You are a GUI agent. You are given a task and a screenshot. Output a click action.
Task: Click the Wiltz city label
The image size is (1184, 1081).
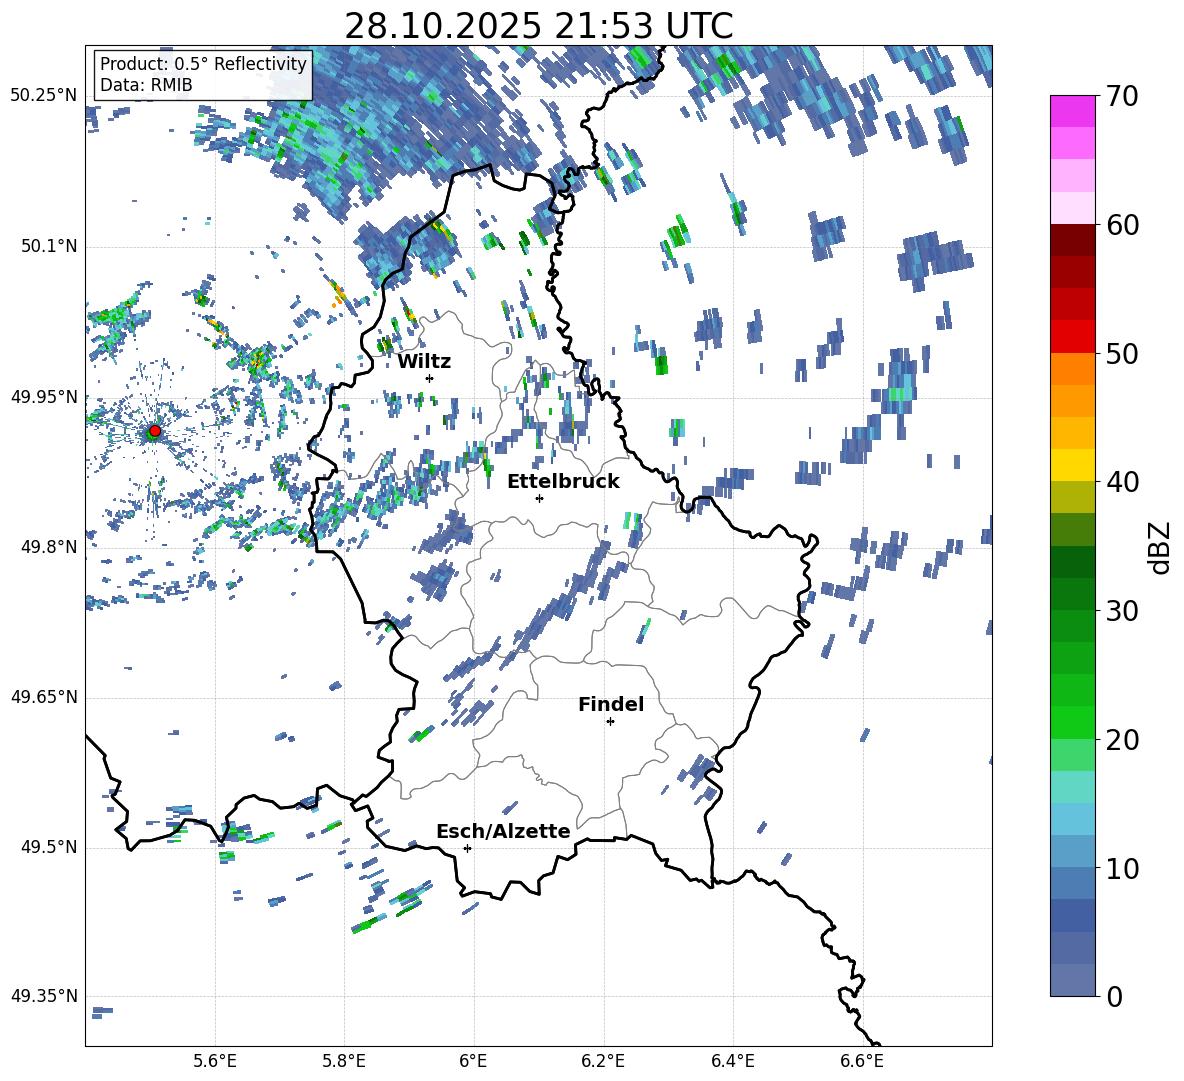[x=424, y=362]
